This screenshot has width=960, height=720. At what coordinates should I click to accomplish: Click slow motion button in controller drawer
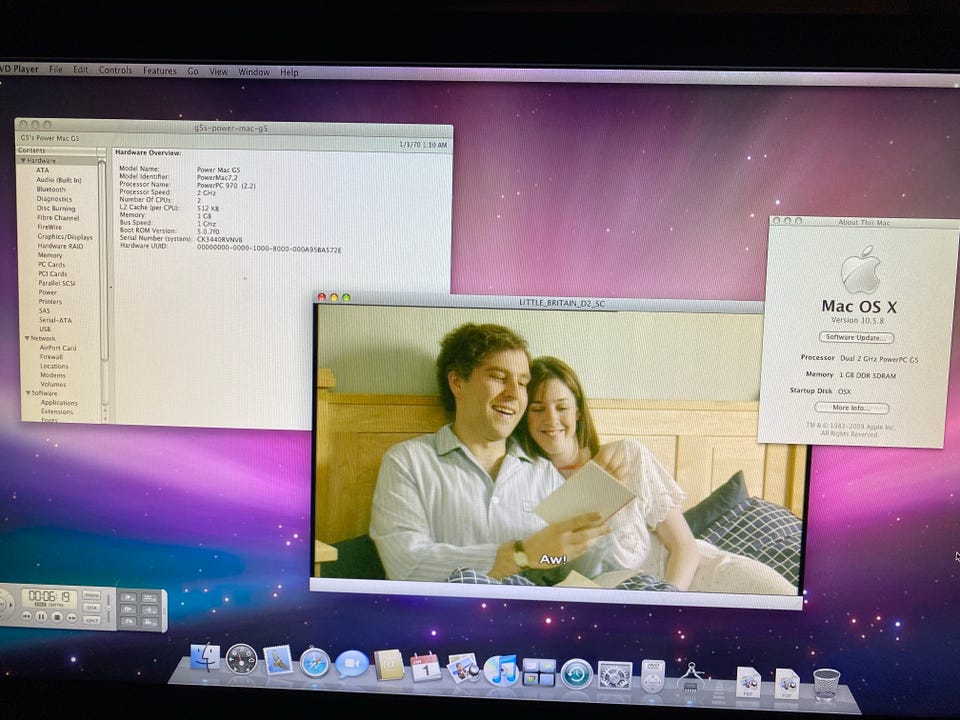pyautogui.click(x=129, y=597)
